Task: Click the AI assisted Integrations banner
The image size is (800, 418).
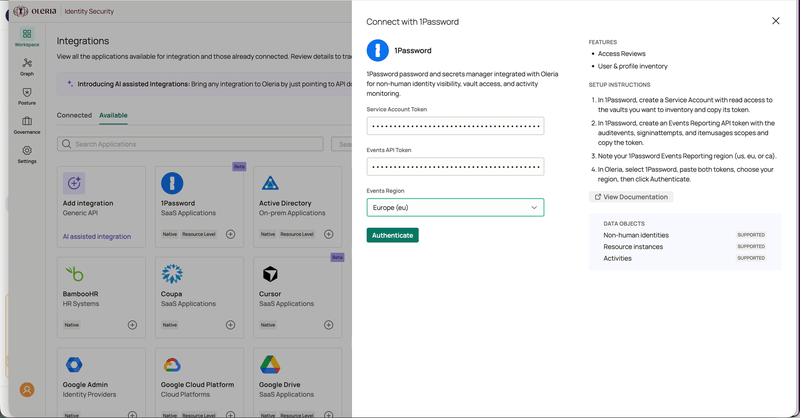Action: pyautogui.click(x=204, y=84)
